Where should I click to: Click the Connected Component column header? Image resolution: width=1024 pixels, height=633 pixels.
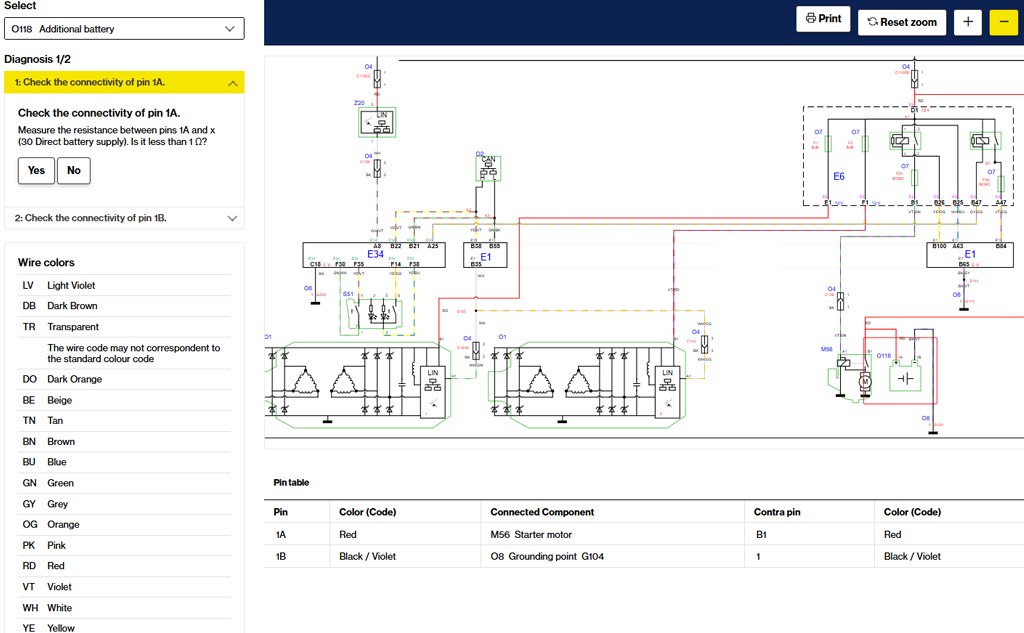542,512
